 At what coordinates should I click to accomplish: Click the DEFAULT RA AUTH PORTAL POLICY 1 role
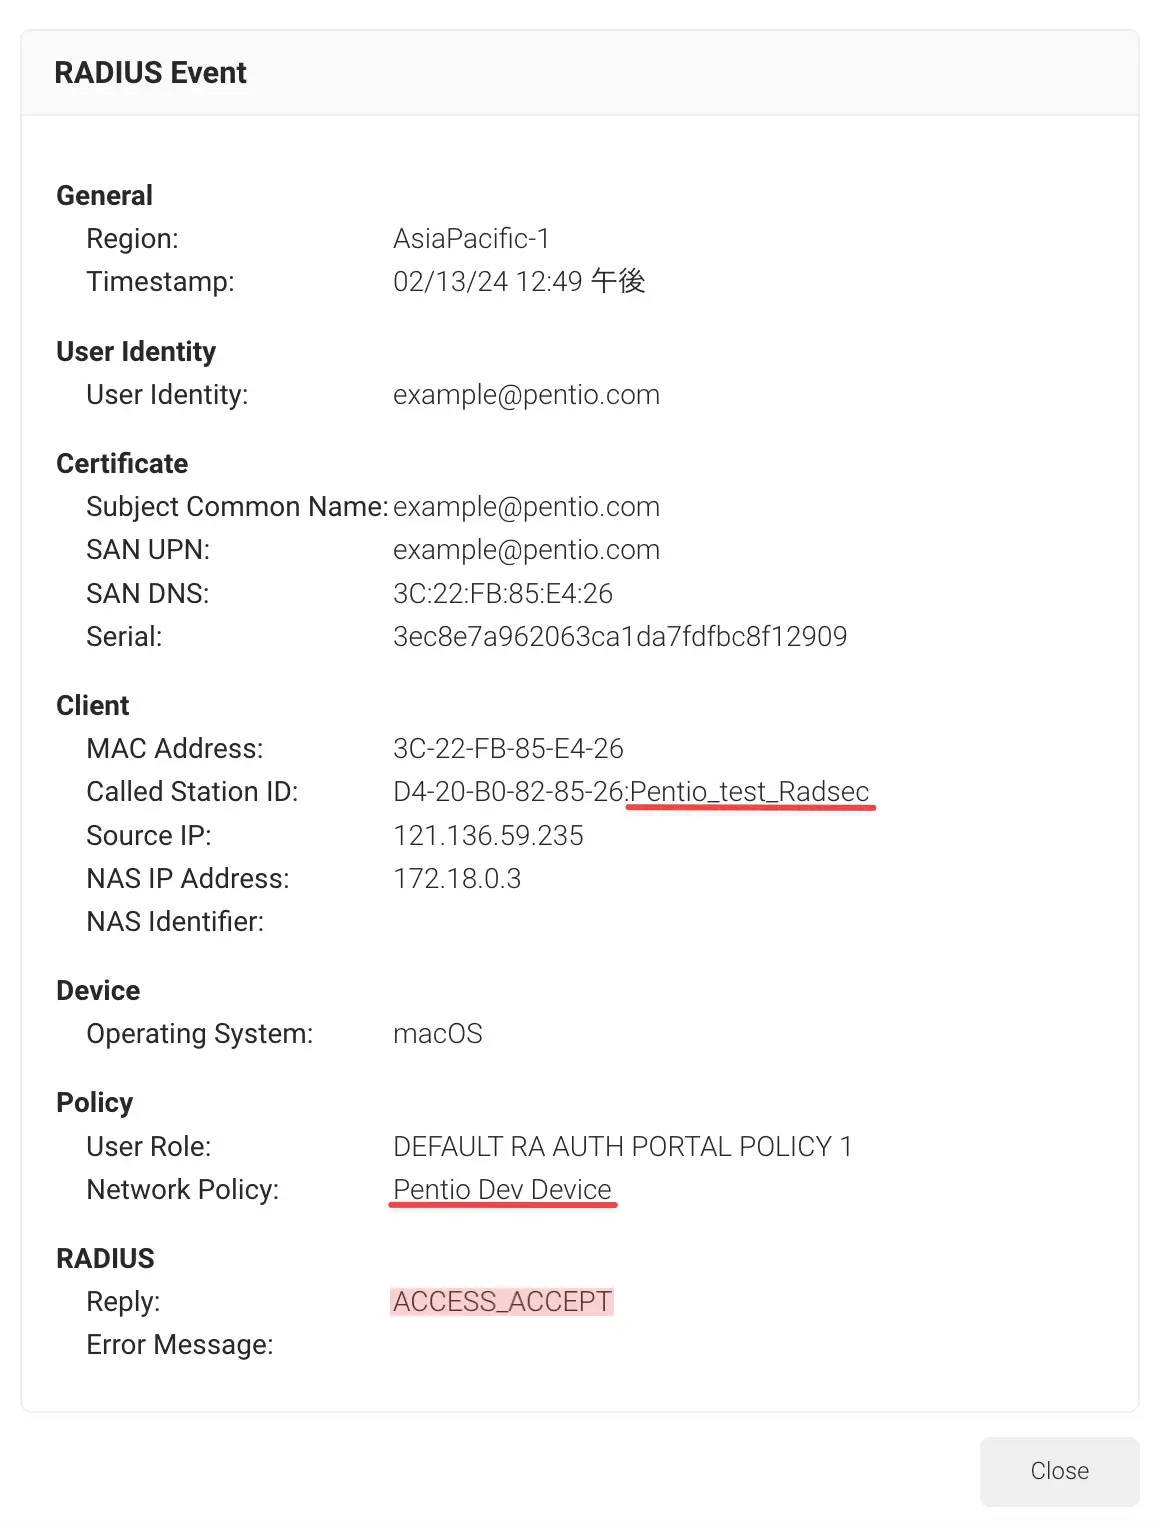(622, 1146)
